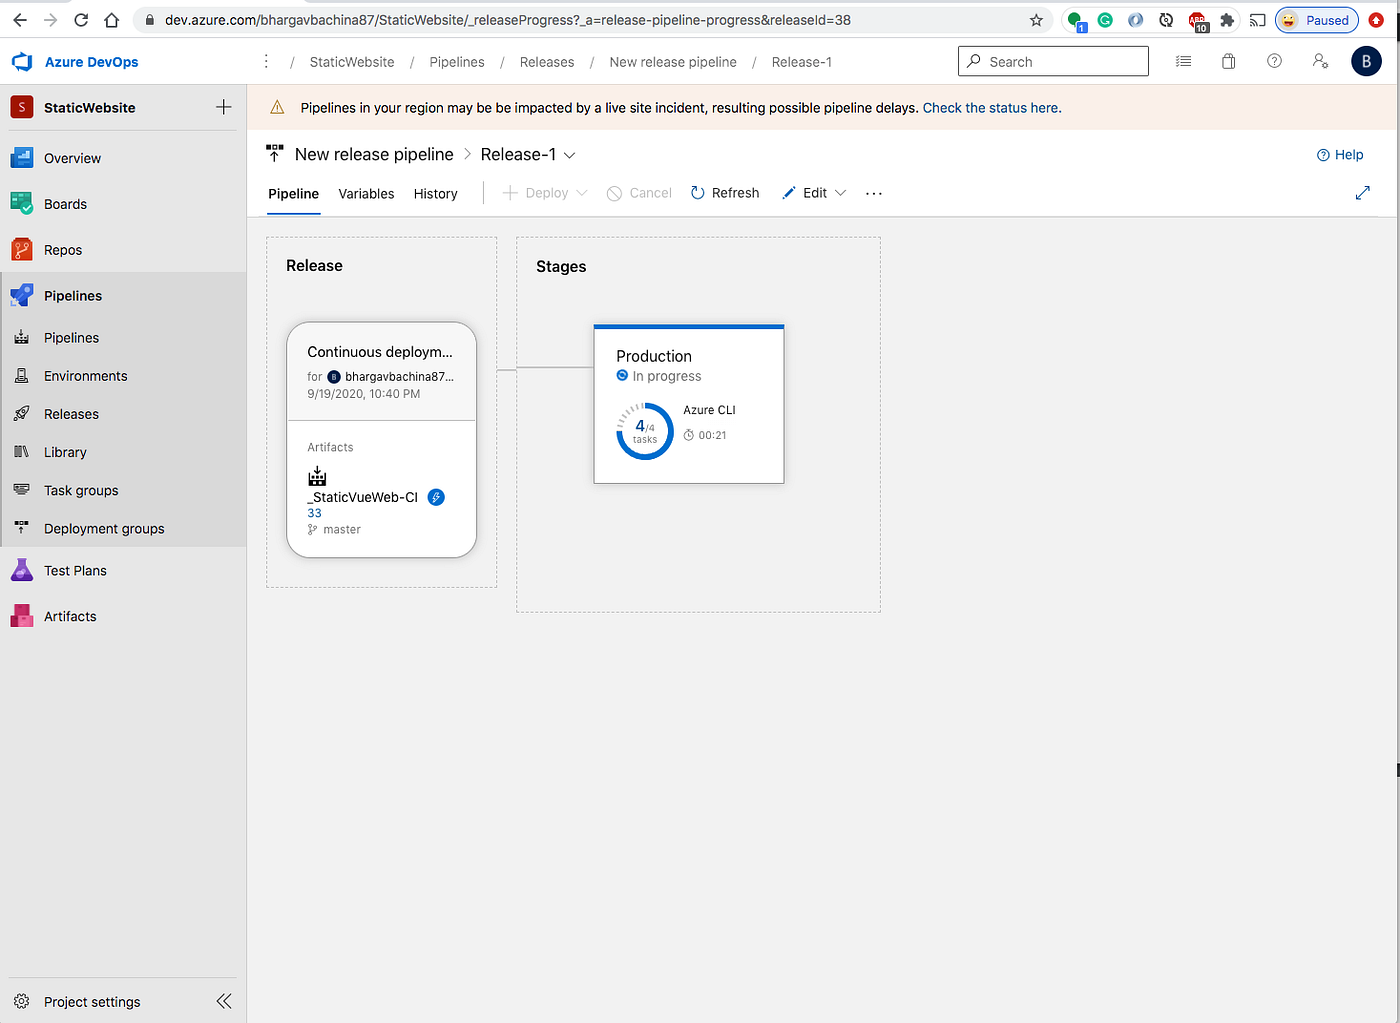This screenshot has width=1400, height=1023.
Task: Switch to the History tab
Action: [435, 193]
